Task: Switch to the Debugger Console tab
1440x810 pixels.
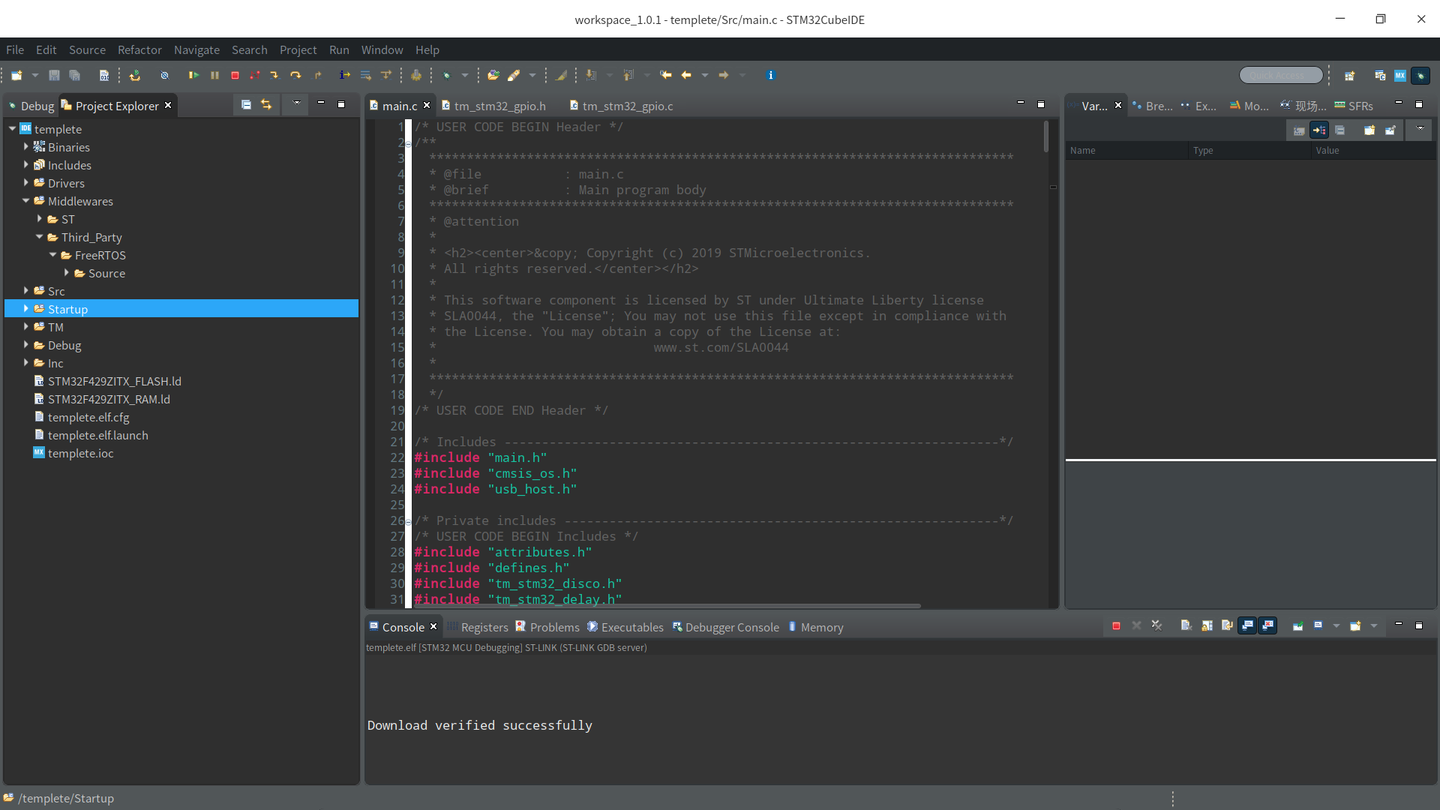Action: [x=731, y=627]
